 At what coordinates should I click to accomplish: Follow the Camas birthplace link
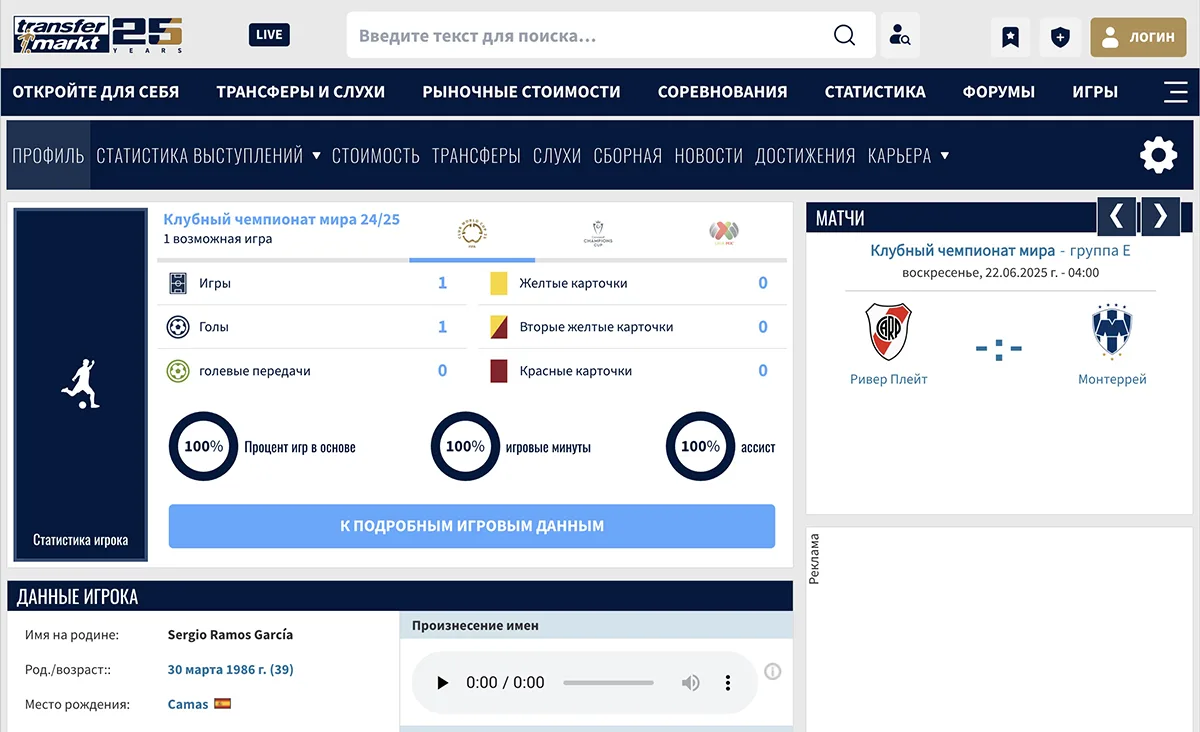(x=186, y=703)
